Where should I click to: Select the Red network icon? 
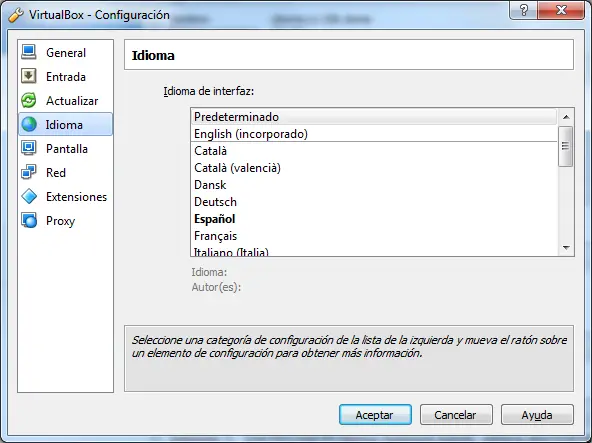tap(29, 172)
